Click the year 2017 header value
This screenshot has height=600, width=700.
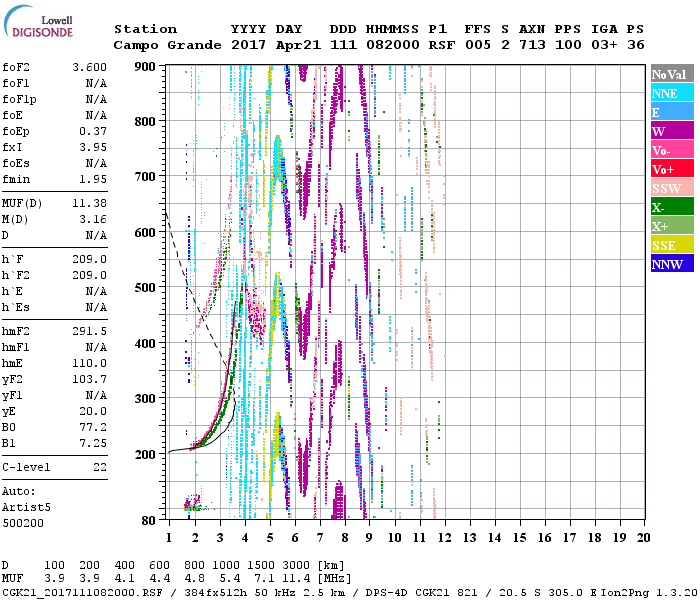(248, 45)
